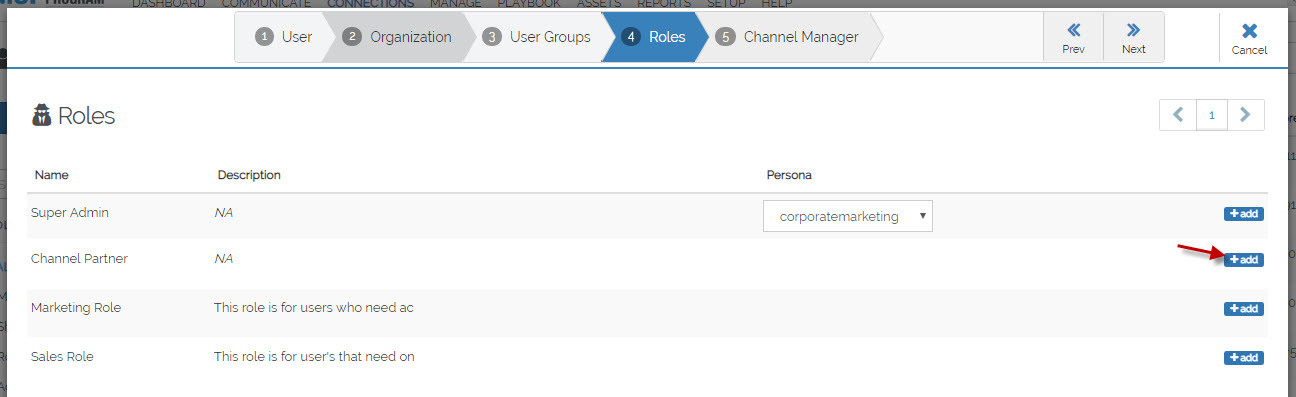The height and width of the screenshot is (397, 1296).
Task: Go to previous page of roles
Action: [1177, 115]
